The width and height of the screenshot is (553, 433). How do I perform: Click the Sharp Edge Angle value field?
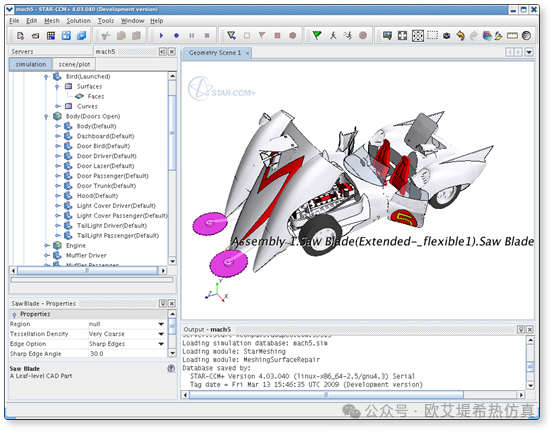click(127, 354)
